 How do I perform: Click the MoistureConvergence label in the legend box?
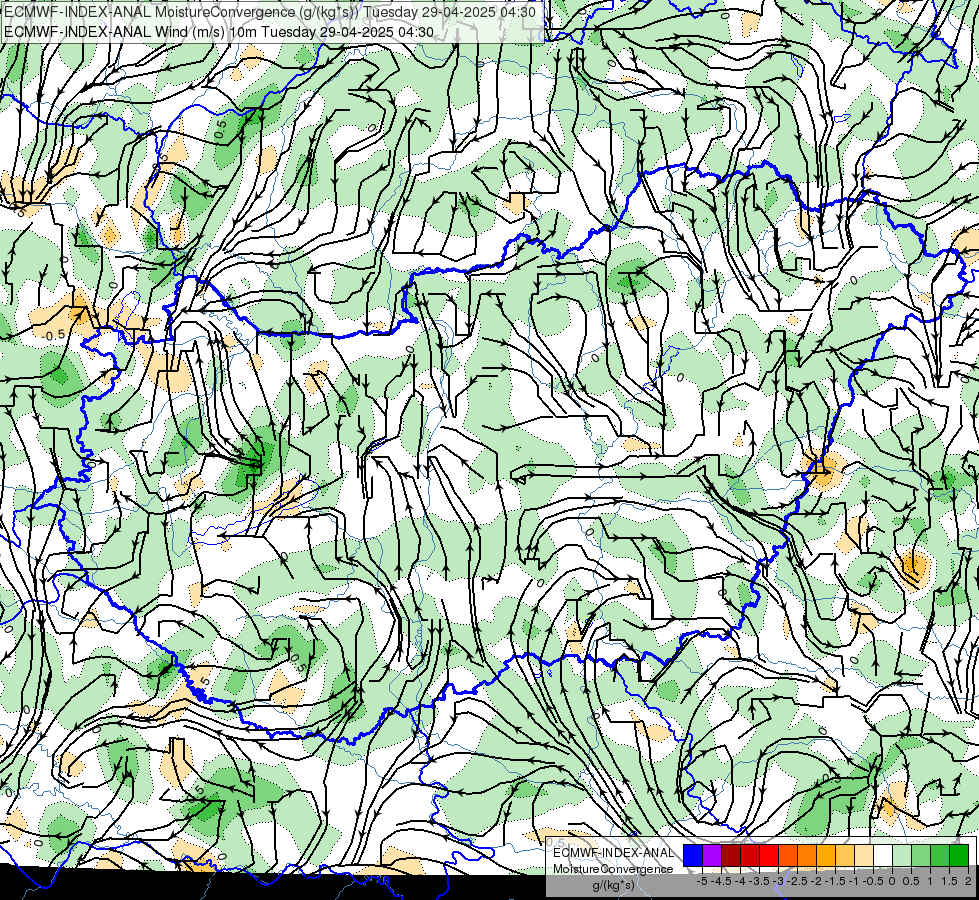[613, 869]
